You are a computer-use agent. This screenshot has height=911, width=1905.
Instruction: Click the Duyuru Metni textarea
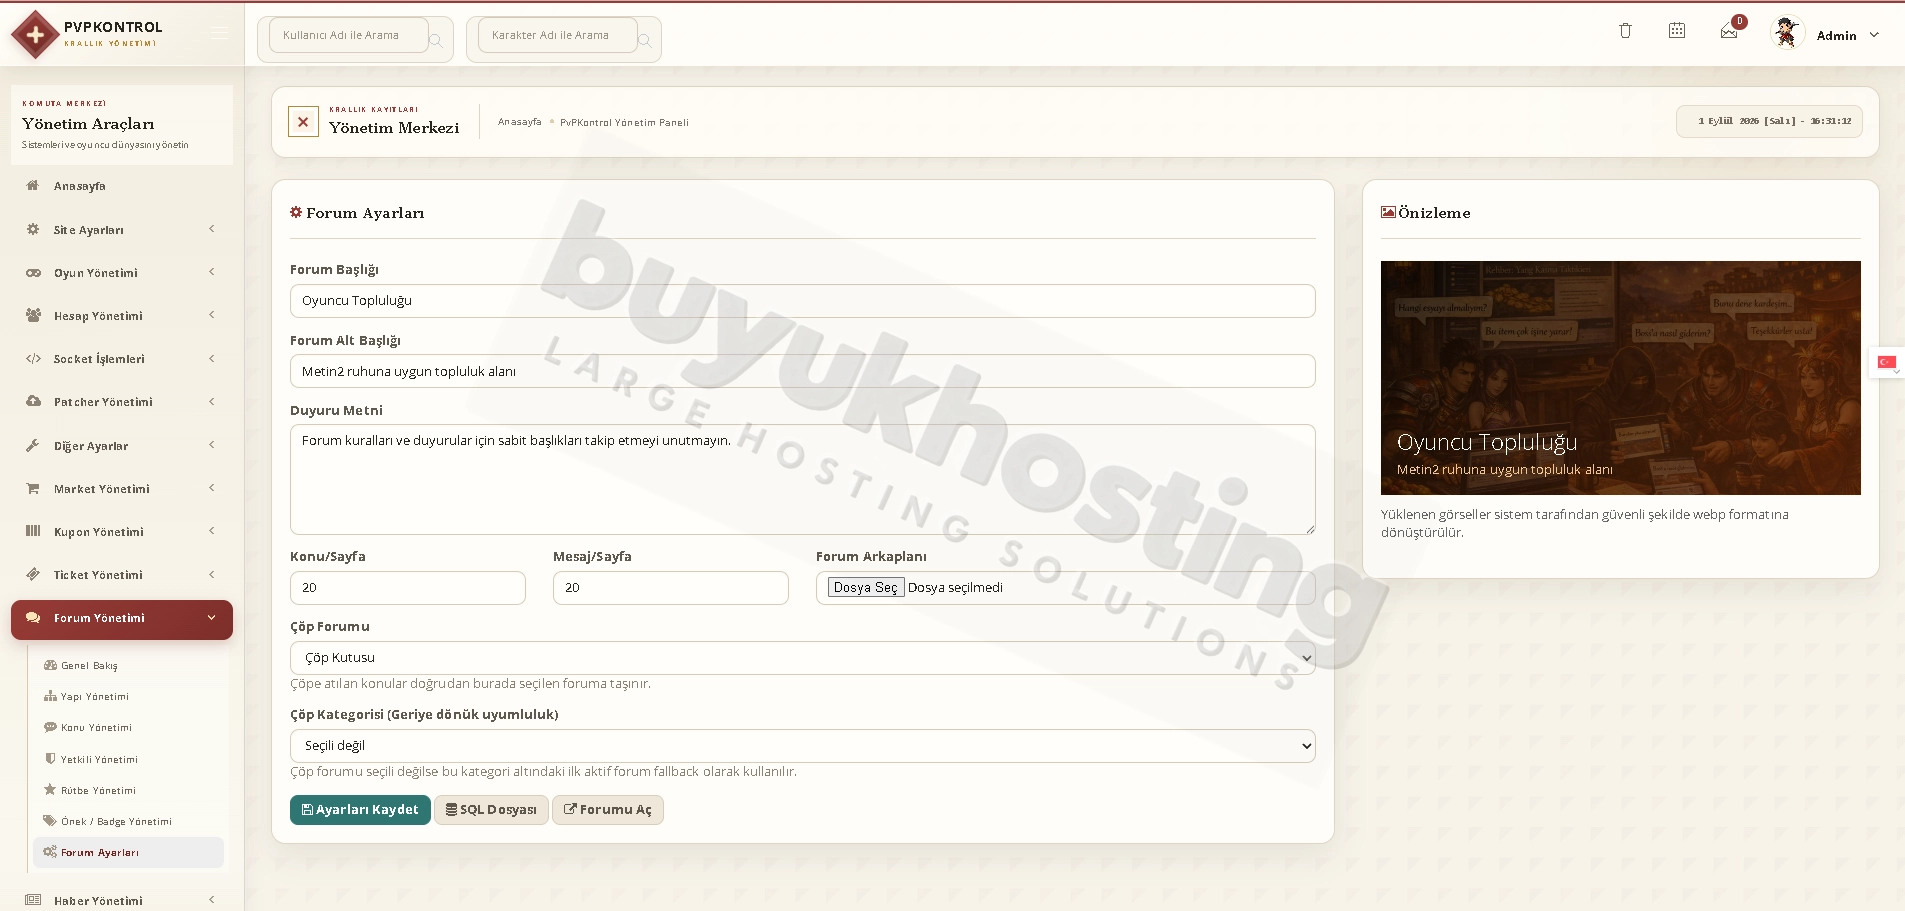pos(802,479)
